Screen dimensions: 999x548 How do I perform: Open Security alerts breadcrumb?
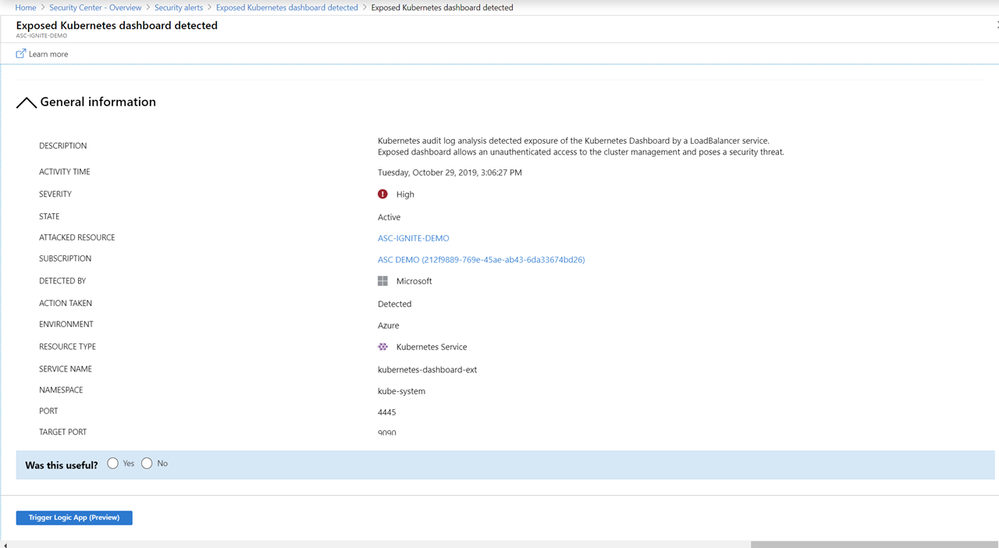178,8
